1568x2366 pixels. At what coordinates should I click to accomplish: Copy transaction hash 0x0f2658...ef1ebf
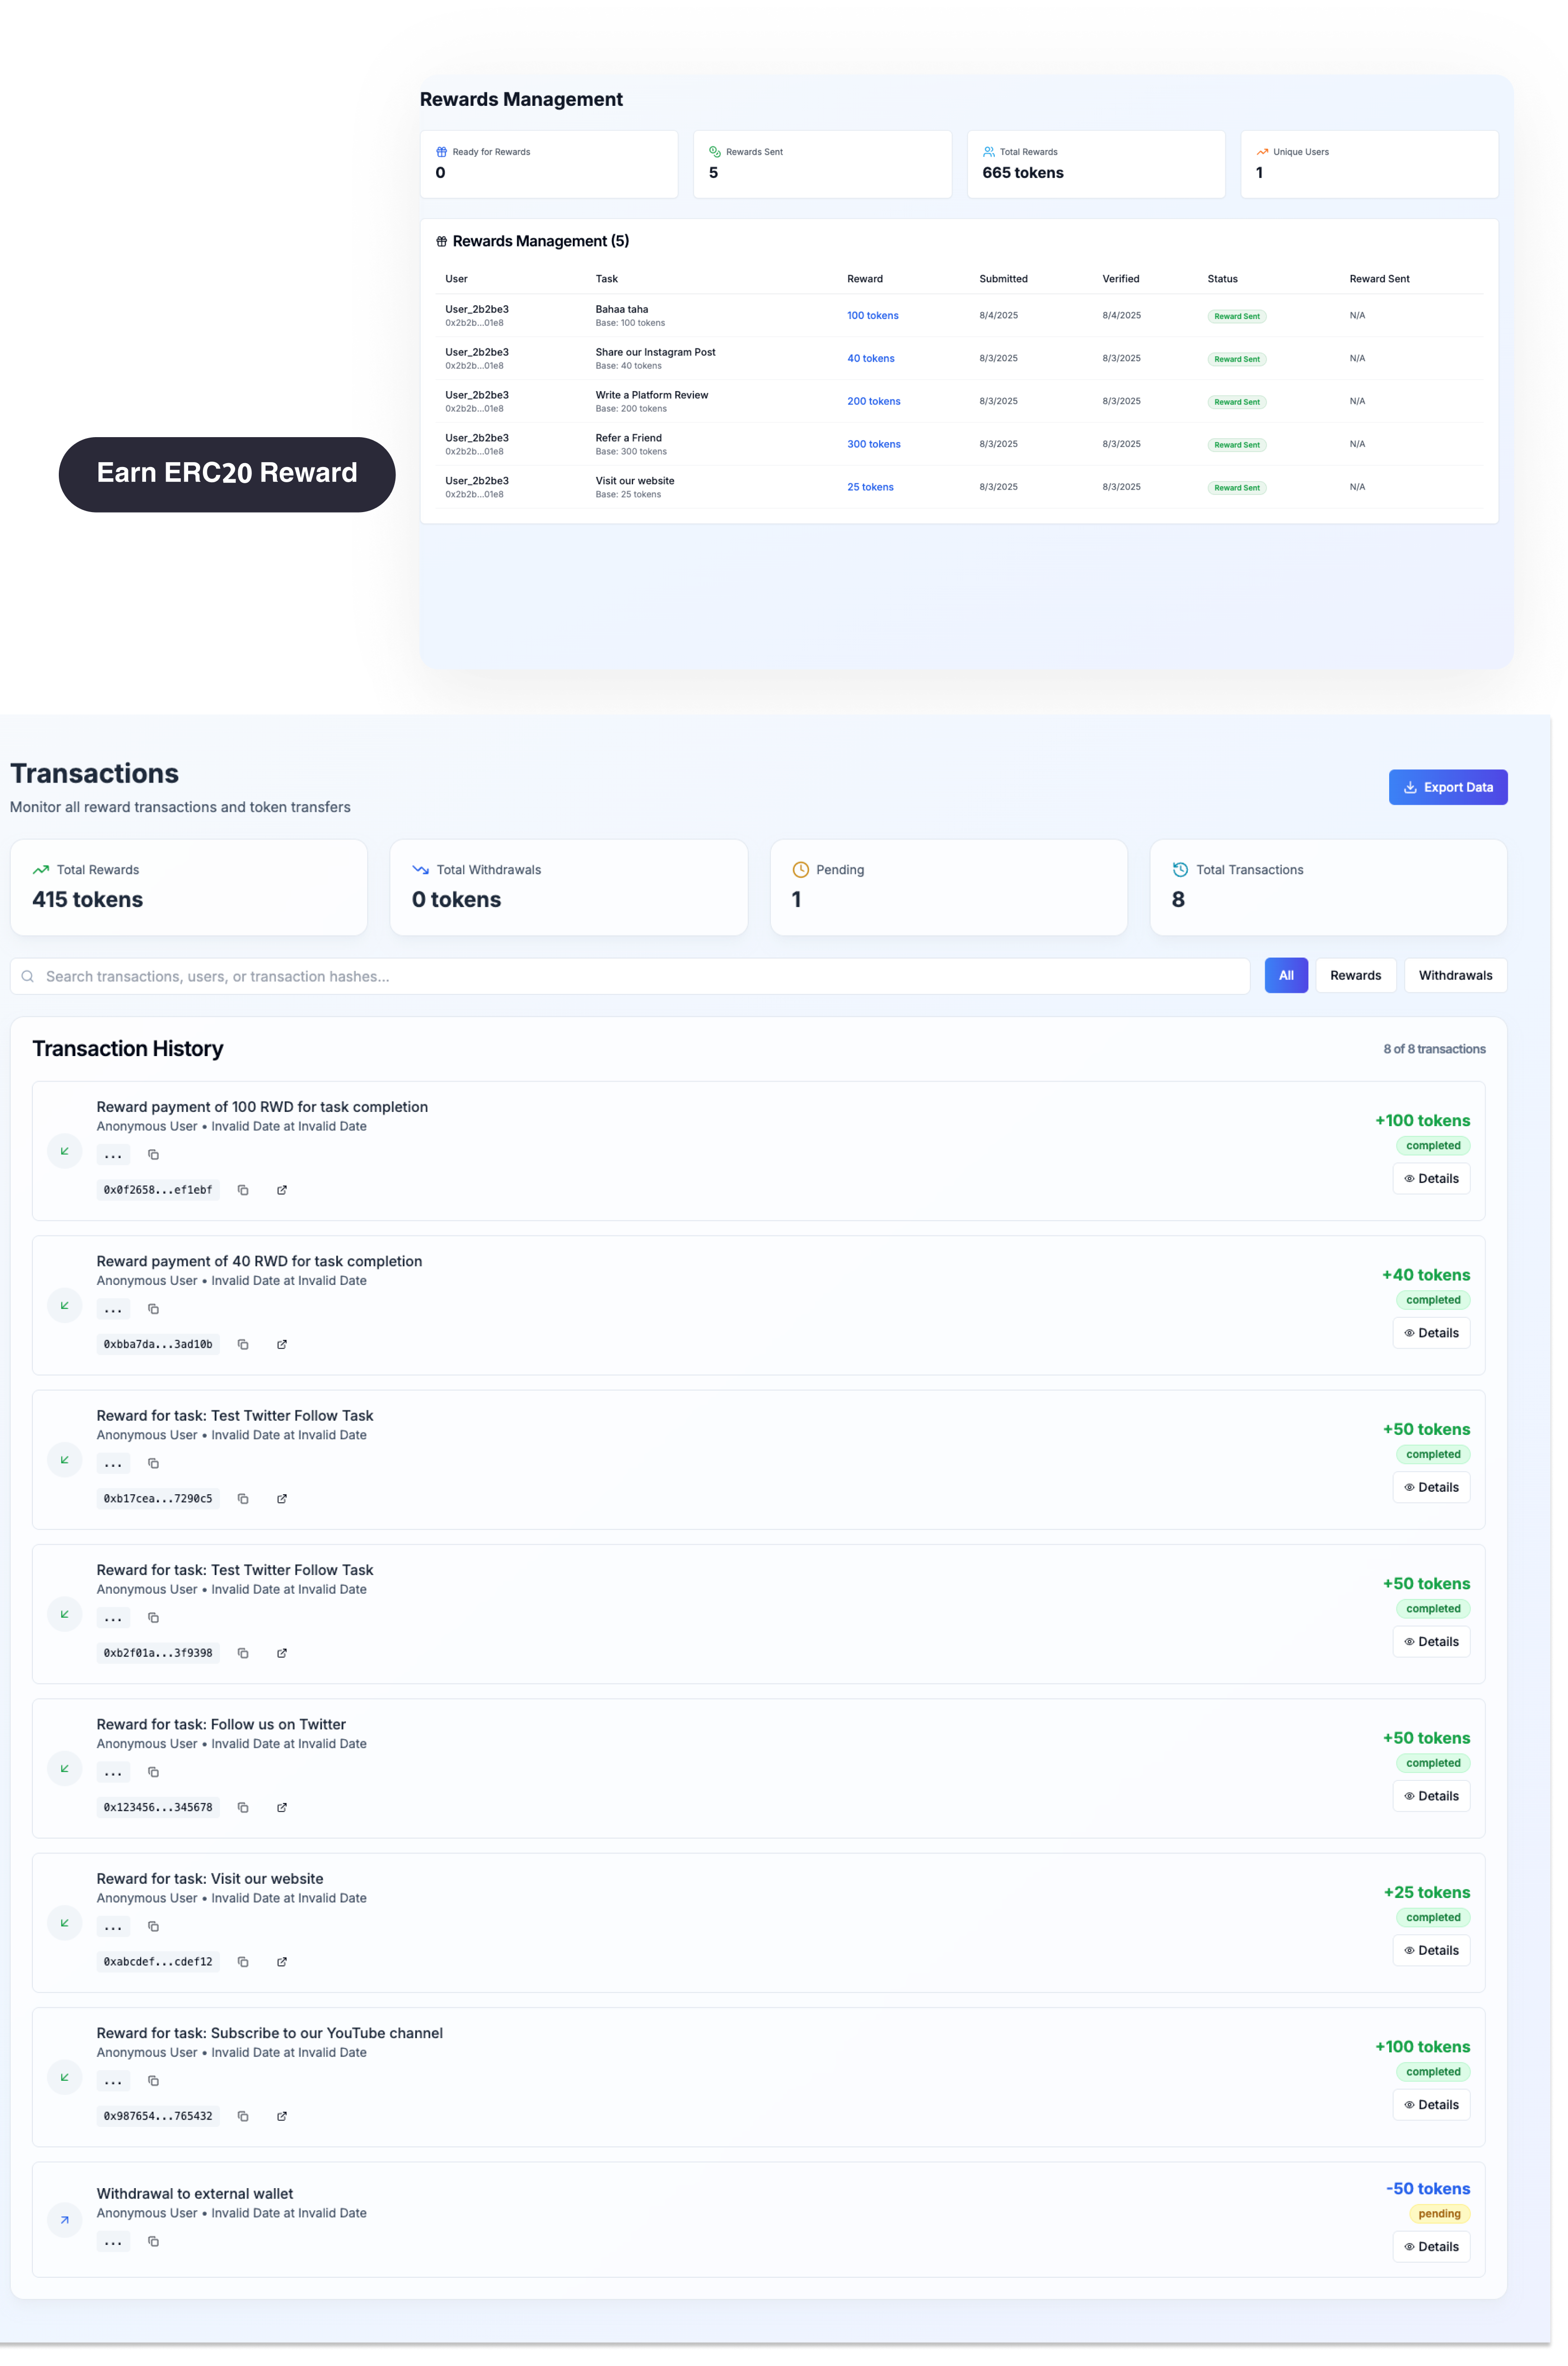pos(243,1190)
